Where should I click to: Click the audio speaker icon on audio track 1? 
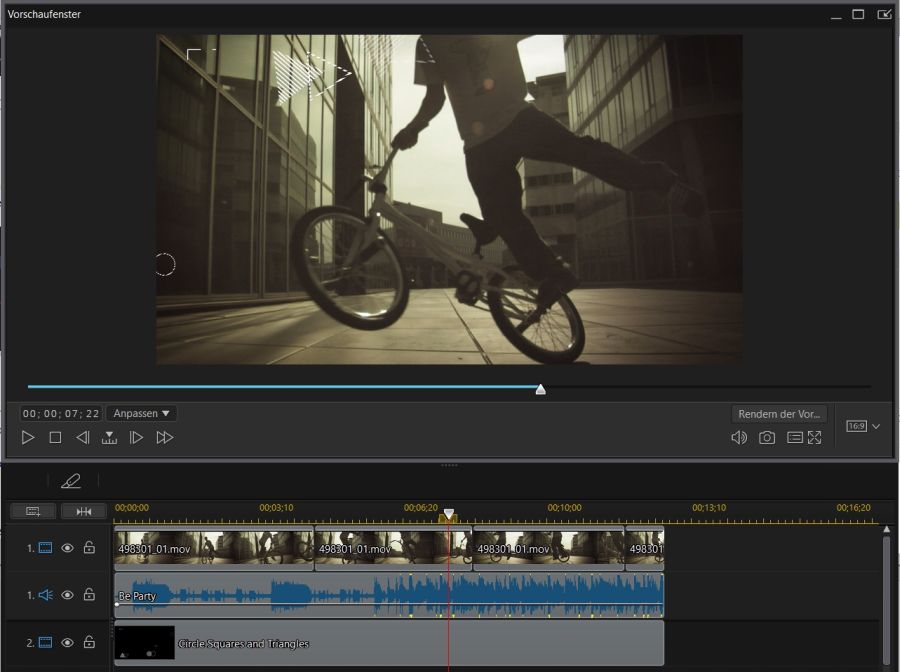click(44, 594)
